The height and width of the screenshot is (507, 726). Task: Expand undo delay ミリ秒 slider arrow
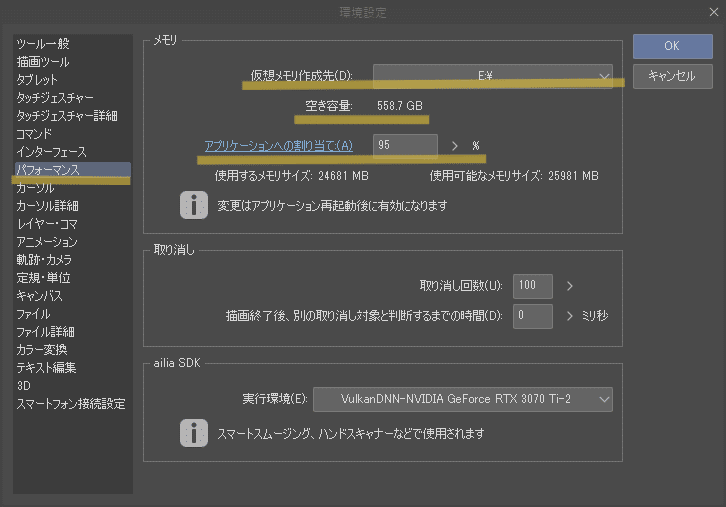570,316
